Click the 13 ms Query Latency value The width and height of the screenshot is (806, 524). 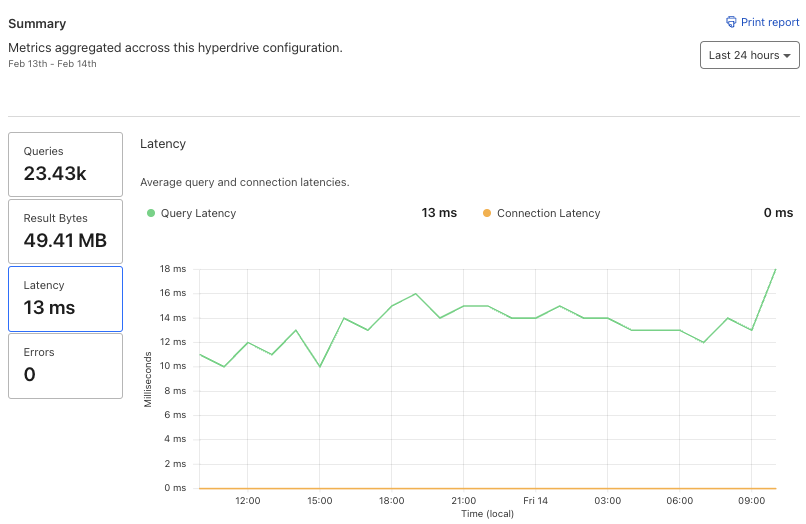click(x=439, y=213)
